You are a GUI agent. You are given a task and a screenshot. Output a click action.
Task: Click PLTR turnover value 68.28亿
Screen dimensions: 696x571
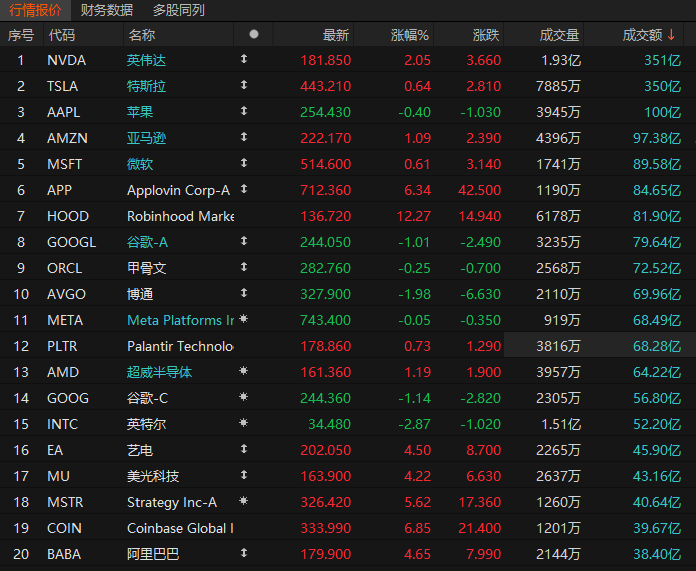pyautogui.click(x=657, y=346)
